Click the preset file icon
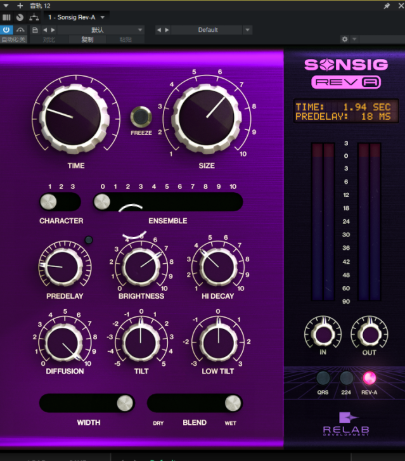This screenshot has height=461, width=405. (x=35, y=30)
